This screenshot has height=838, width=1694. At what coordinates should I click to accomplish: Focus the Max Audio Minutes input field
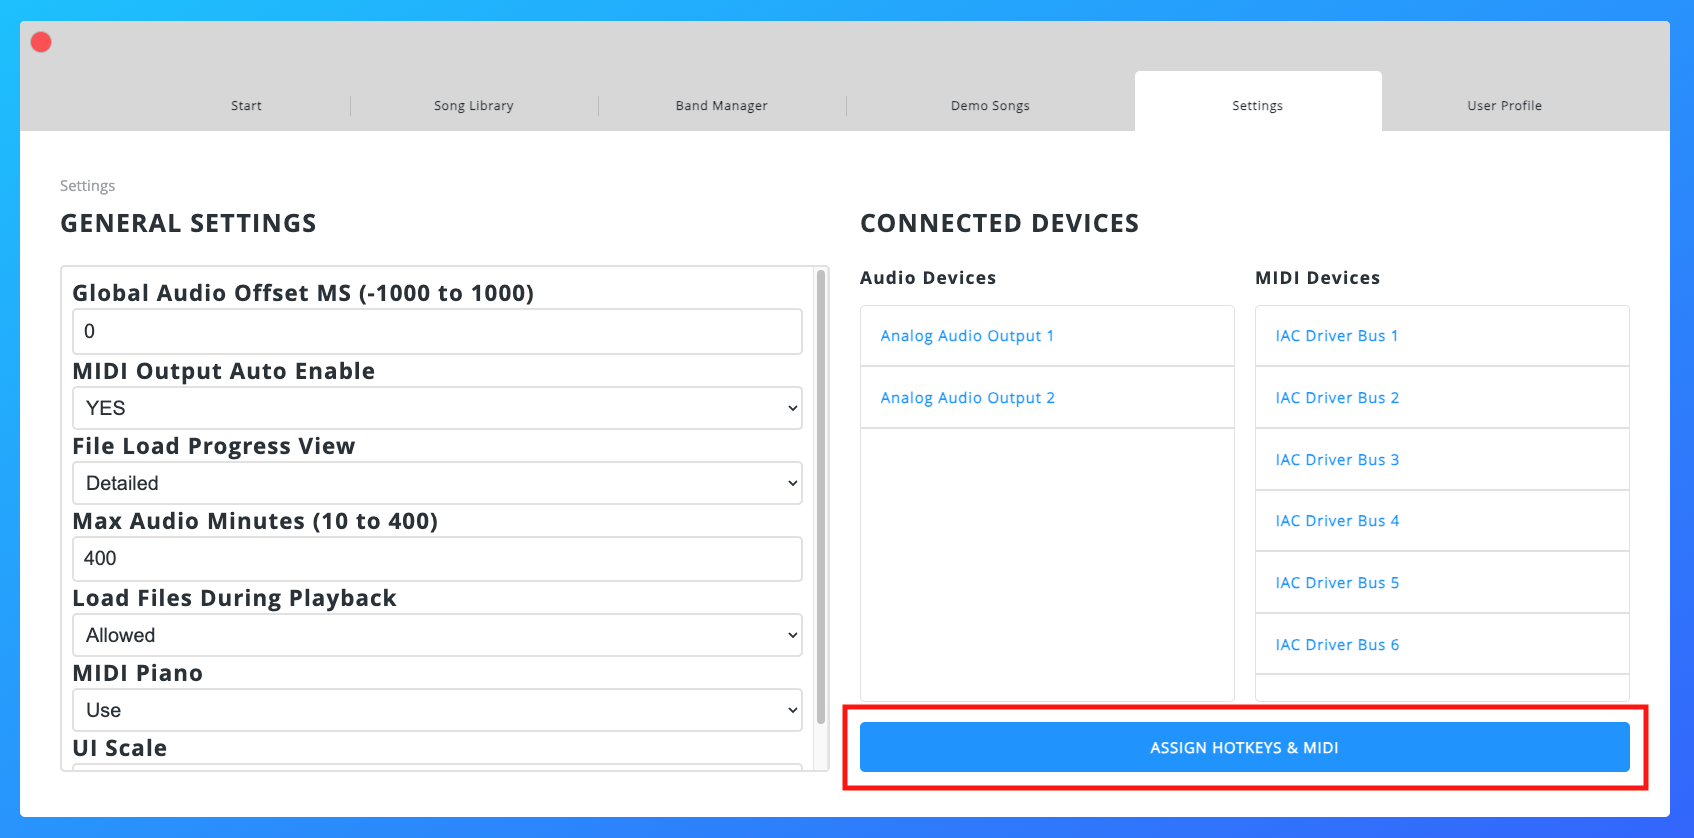[437, 558]
